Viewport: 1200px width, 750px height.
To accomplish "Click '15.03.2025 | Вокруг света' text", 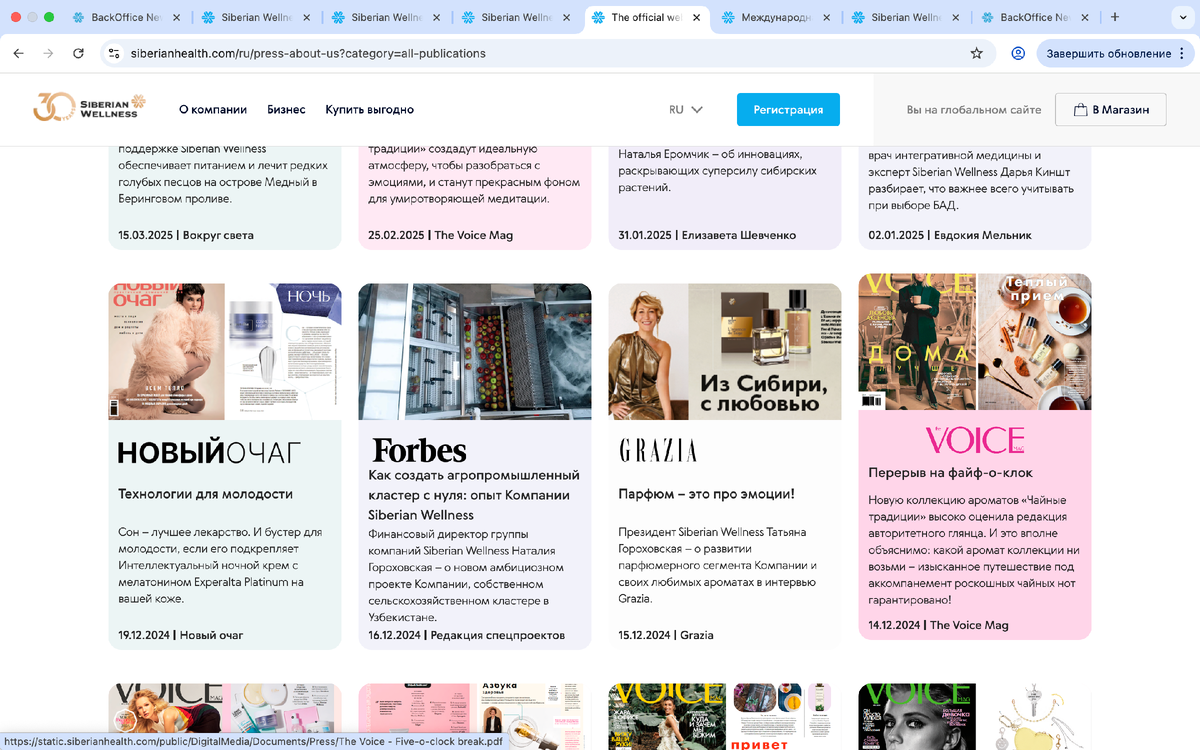I will [x=186, y=235].
